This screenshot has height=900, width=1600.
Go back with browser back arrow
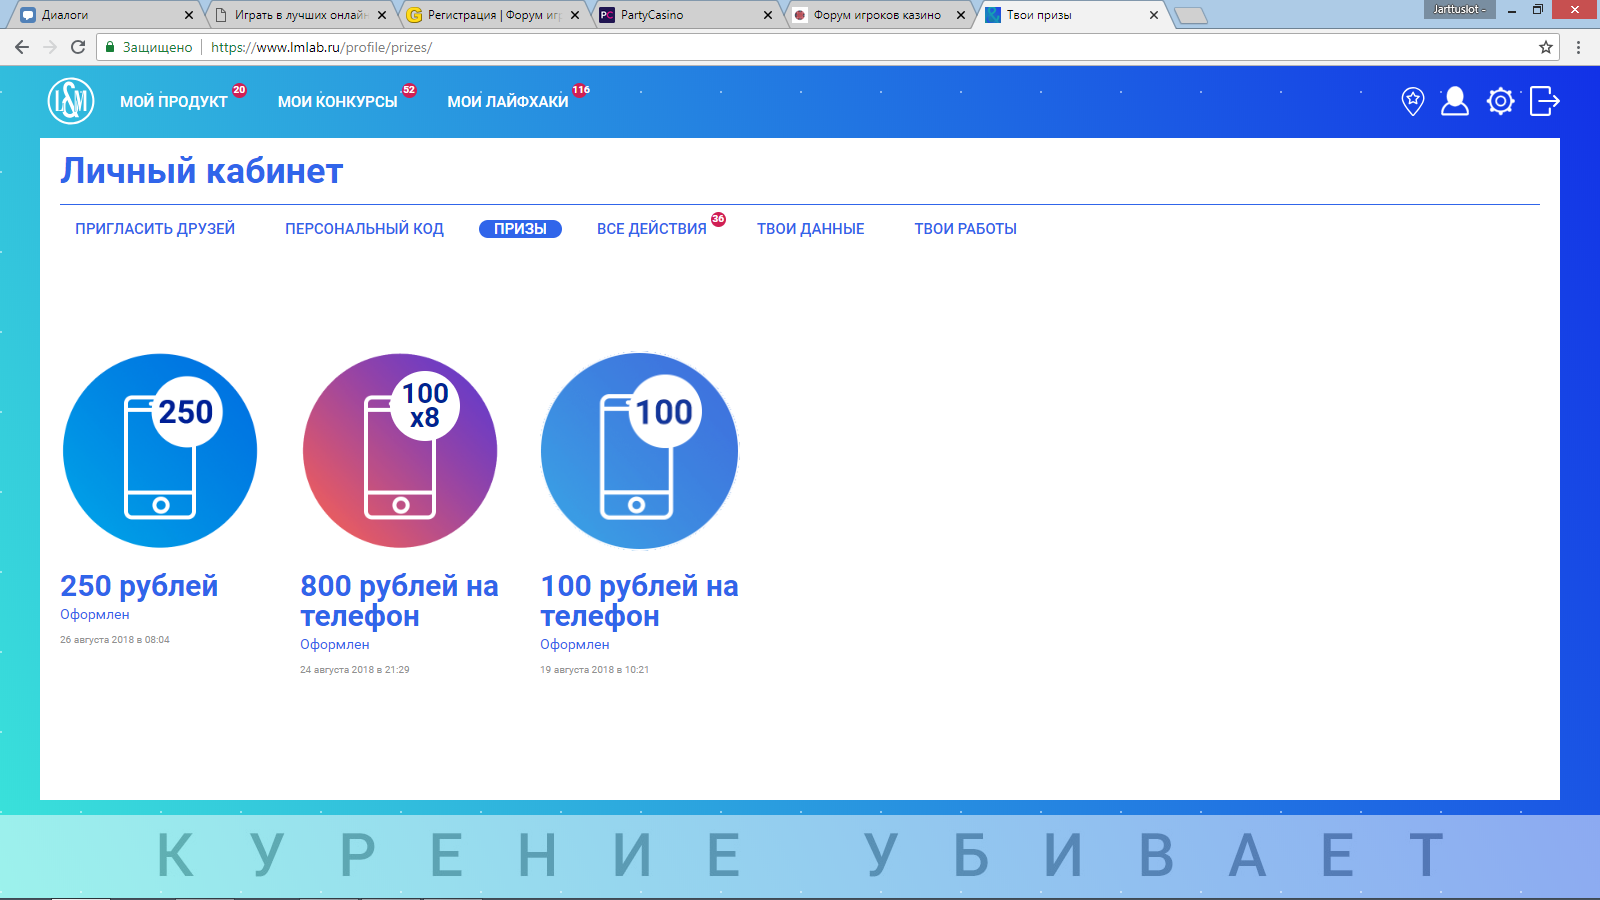(22, 47)
